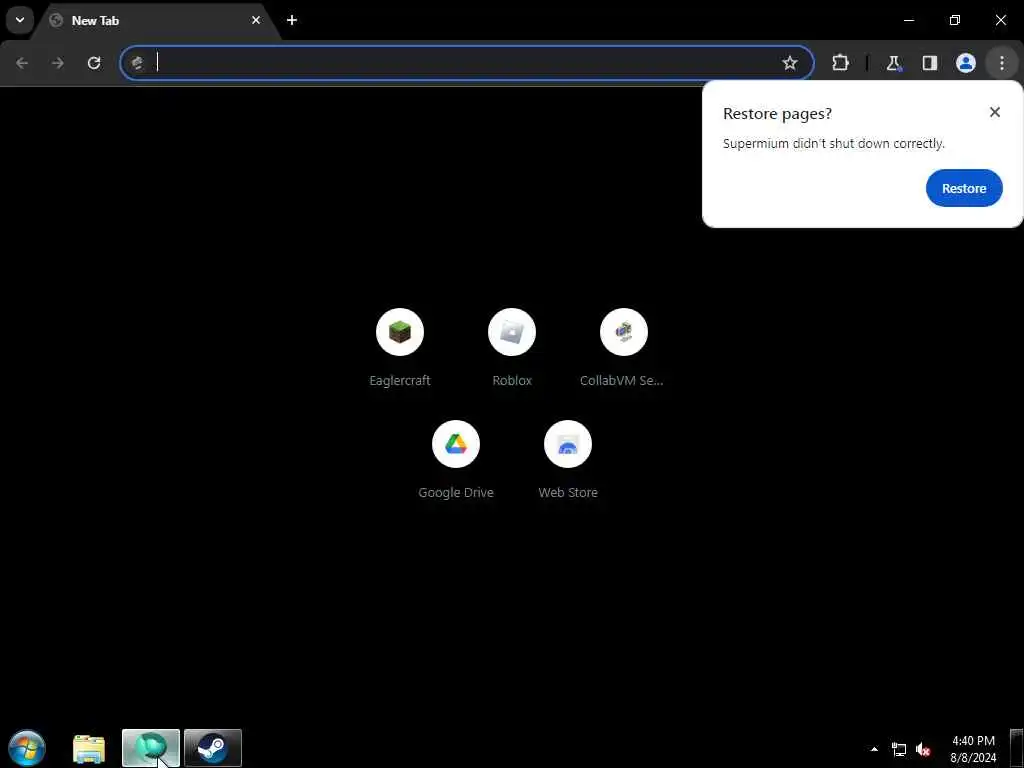Open the Extensions puzzle icon

pos(840,63)
